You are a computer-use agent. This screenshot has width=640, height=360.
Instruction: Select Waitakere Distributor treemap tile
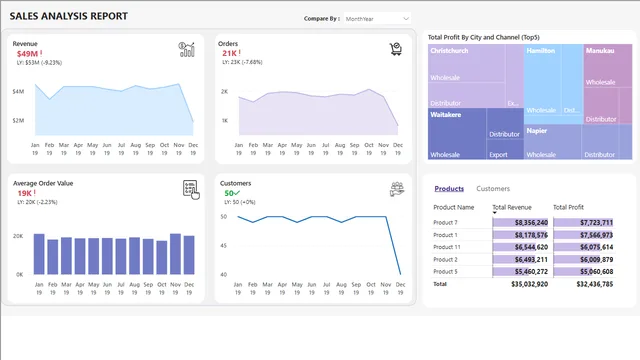[x=505, y=124]
